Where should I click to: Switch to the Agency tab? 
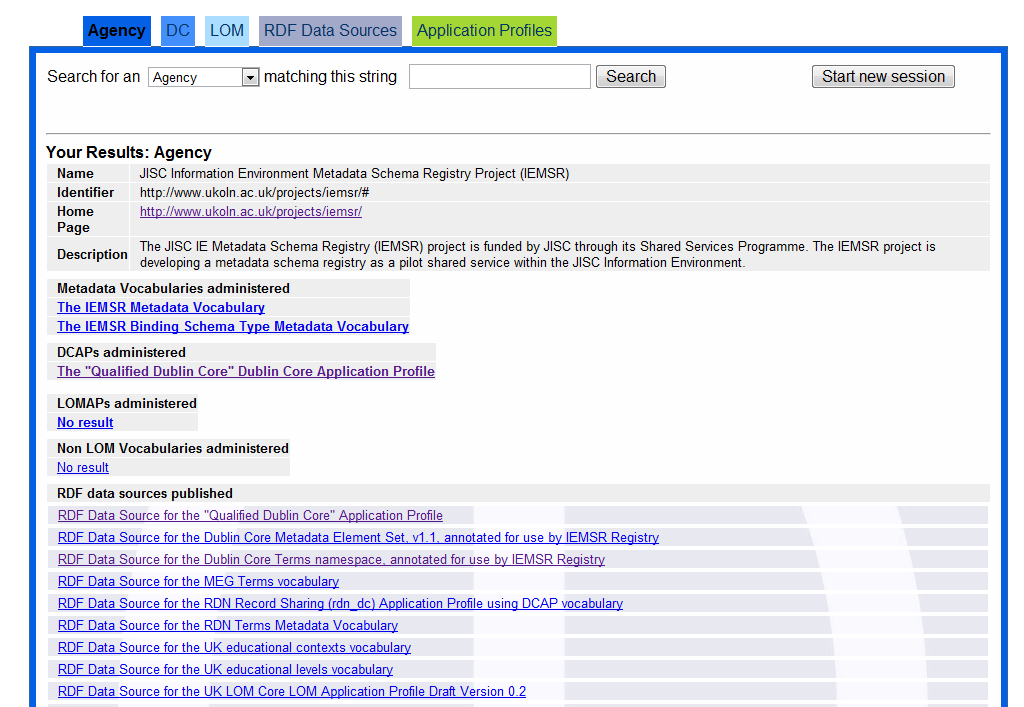pyautogui.click(x=117, y=31)
